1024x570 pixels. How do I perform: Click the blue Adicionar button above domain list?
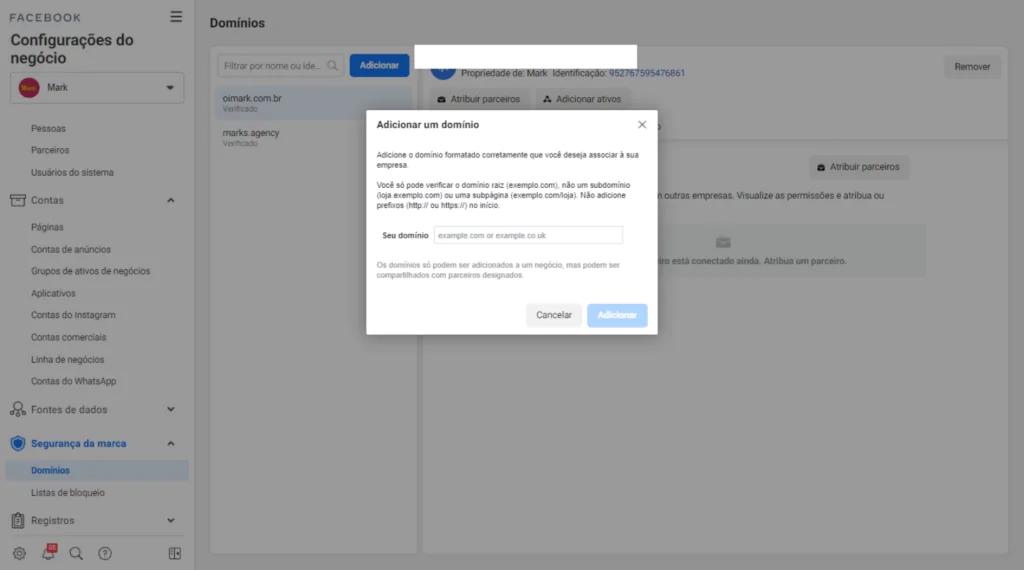(379, 65)
